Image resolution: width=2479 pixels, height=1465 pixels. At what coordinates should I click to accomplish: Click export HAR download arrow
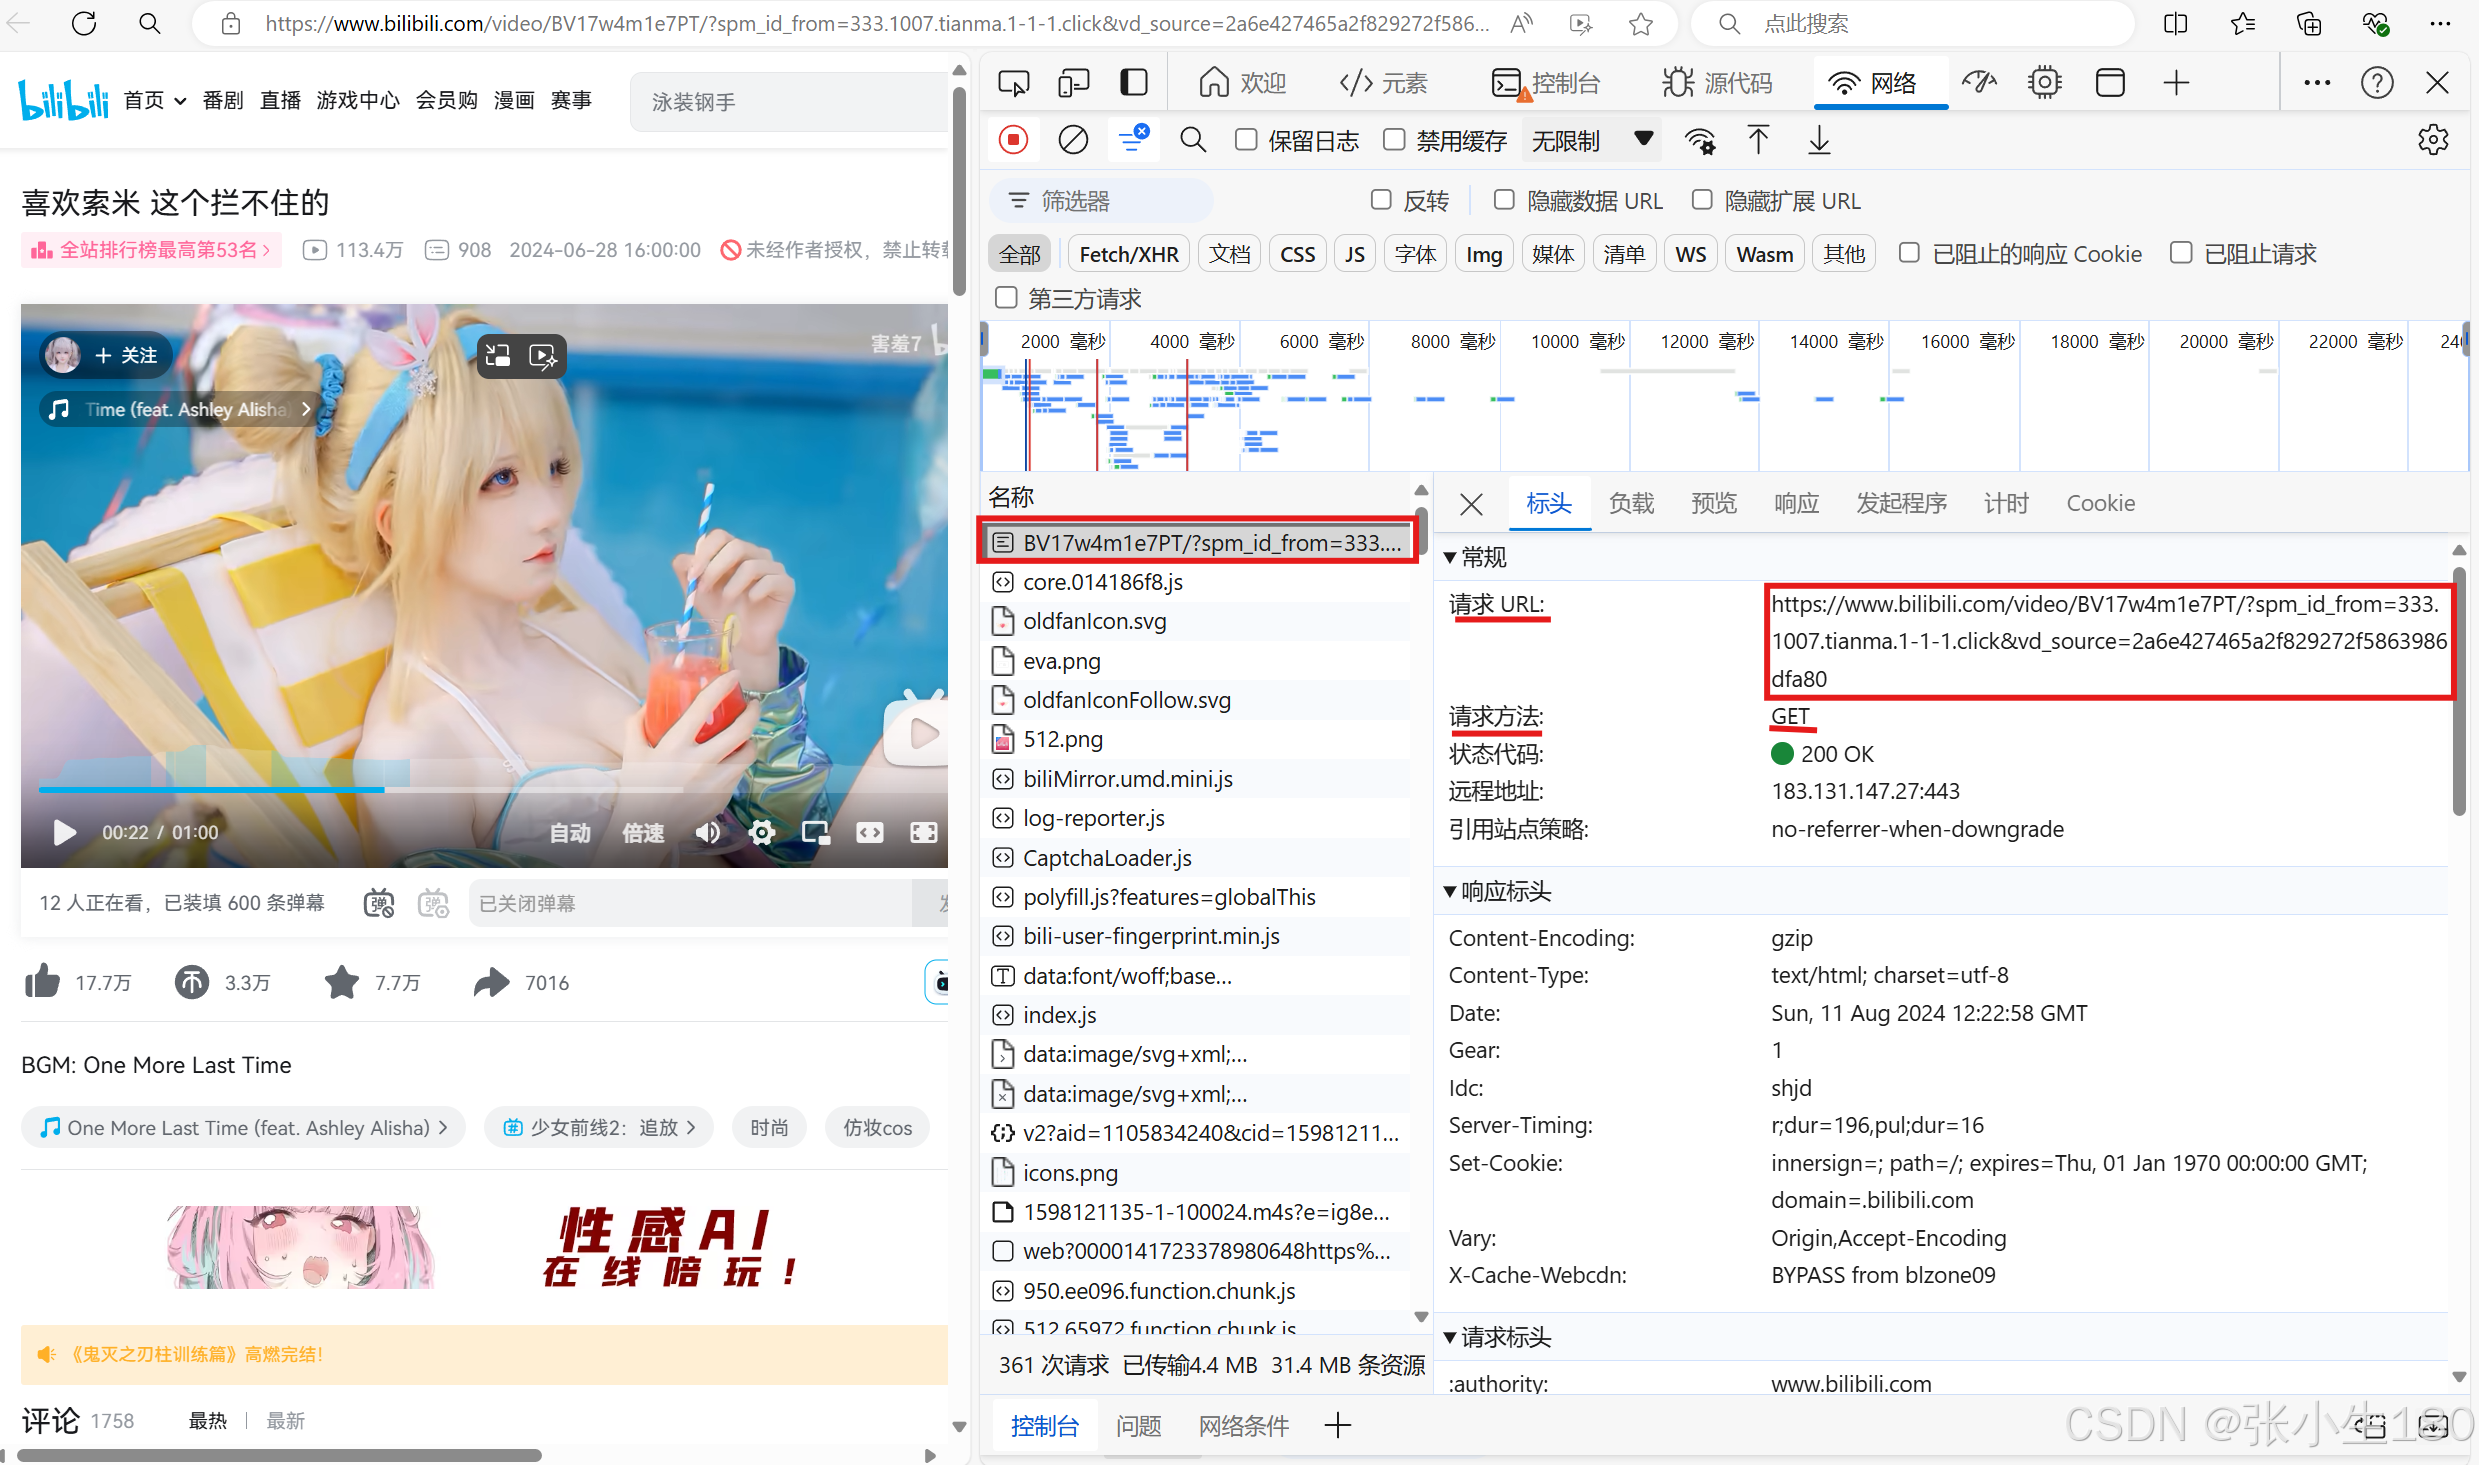tap(1819, 140)
